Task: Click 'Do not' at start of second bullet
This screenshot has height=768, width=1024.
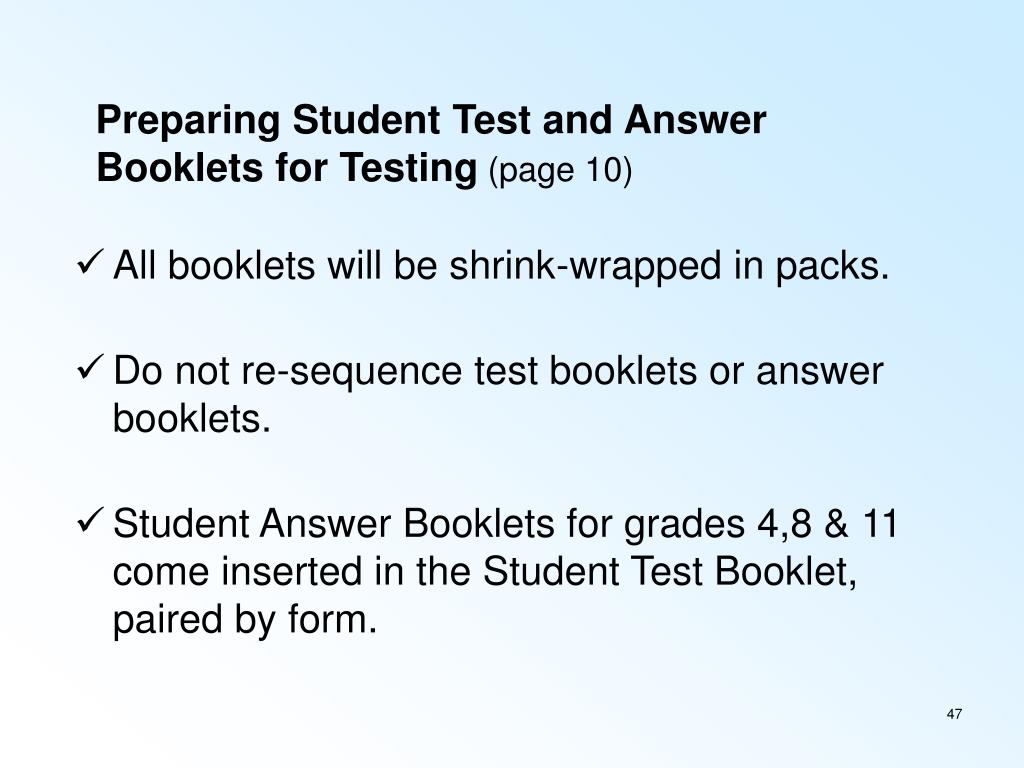Action: coord(171,370)
